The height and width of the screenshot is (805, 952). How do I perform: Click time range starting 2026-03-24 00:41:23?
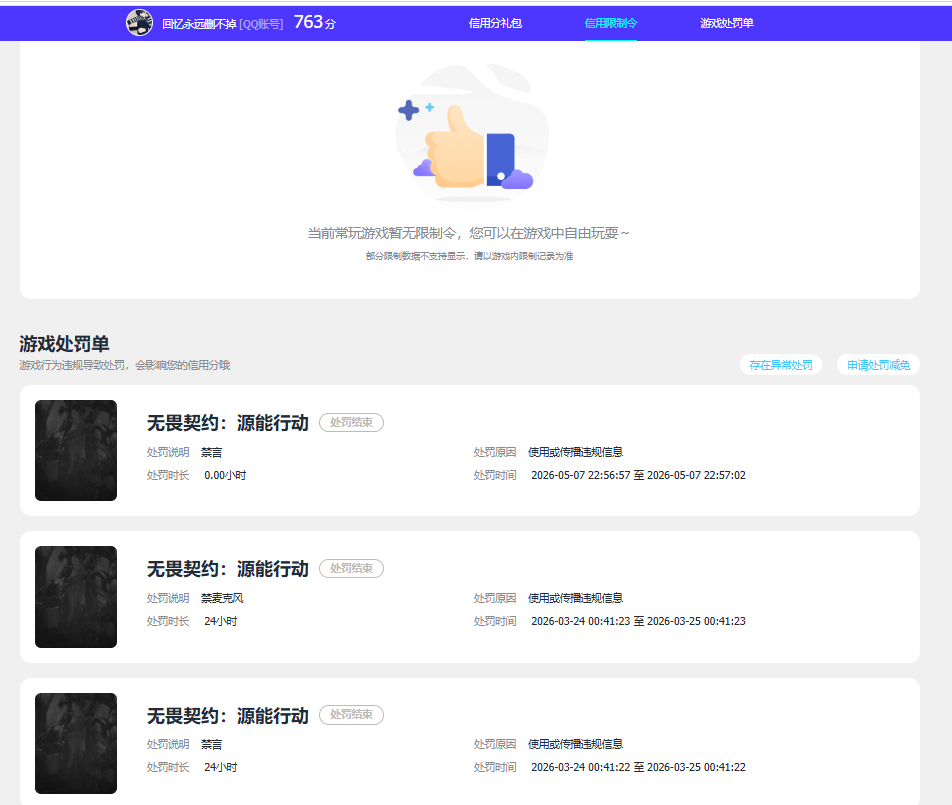(x=638, y=621)
